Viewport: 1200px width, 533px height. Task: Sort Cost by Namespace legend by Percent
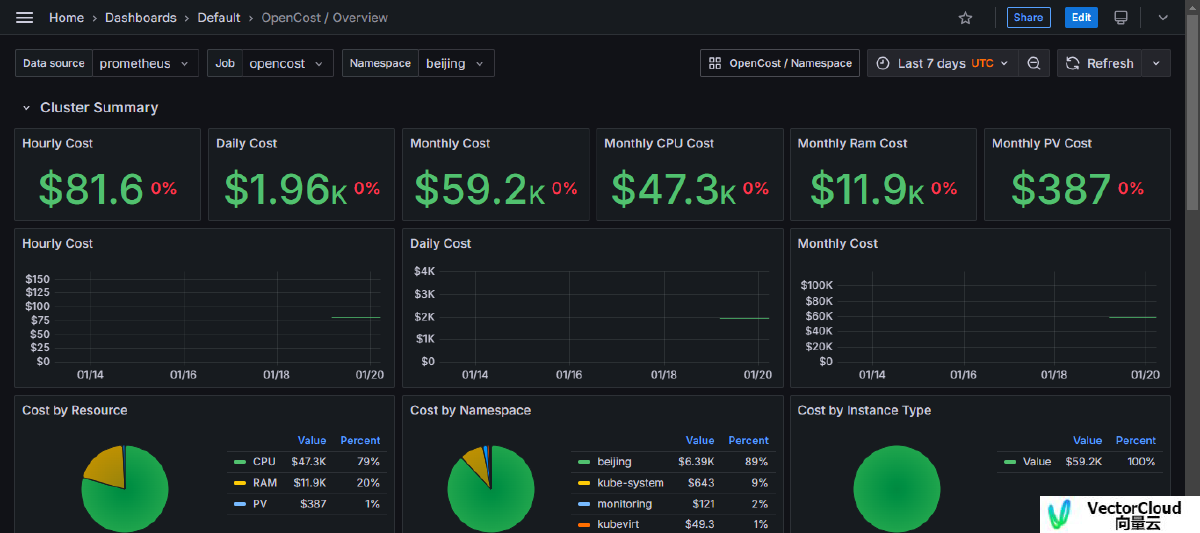pos(748,440)
